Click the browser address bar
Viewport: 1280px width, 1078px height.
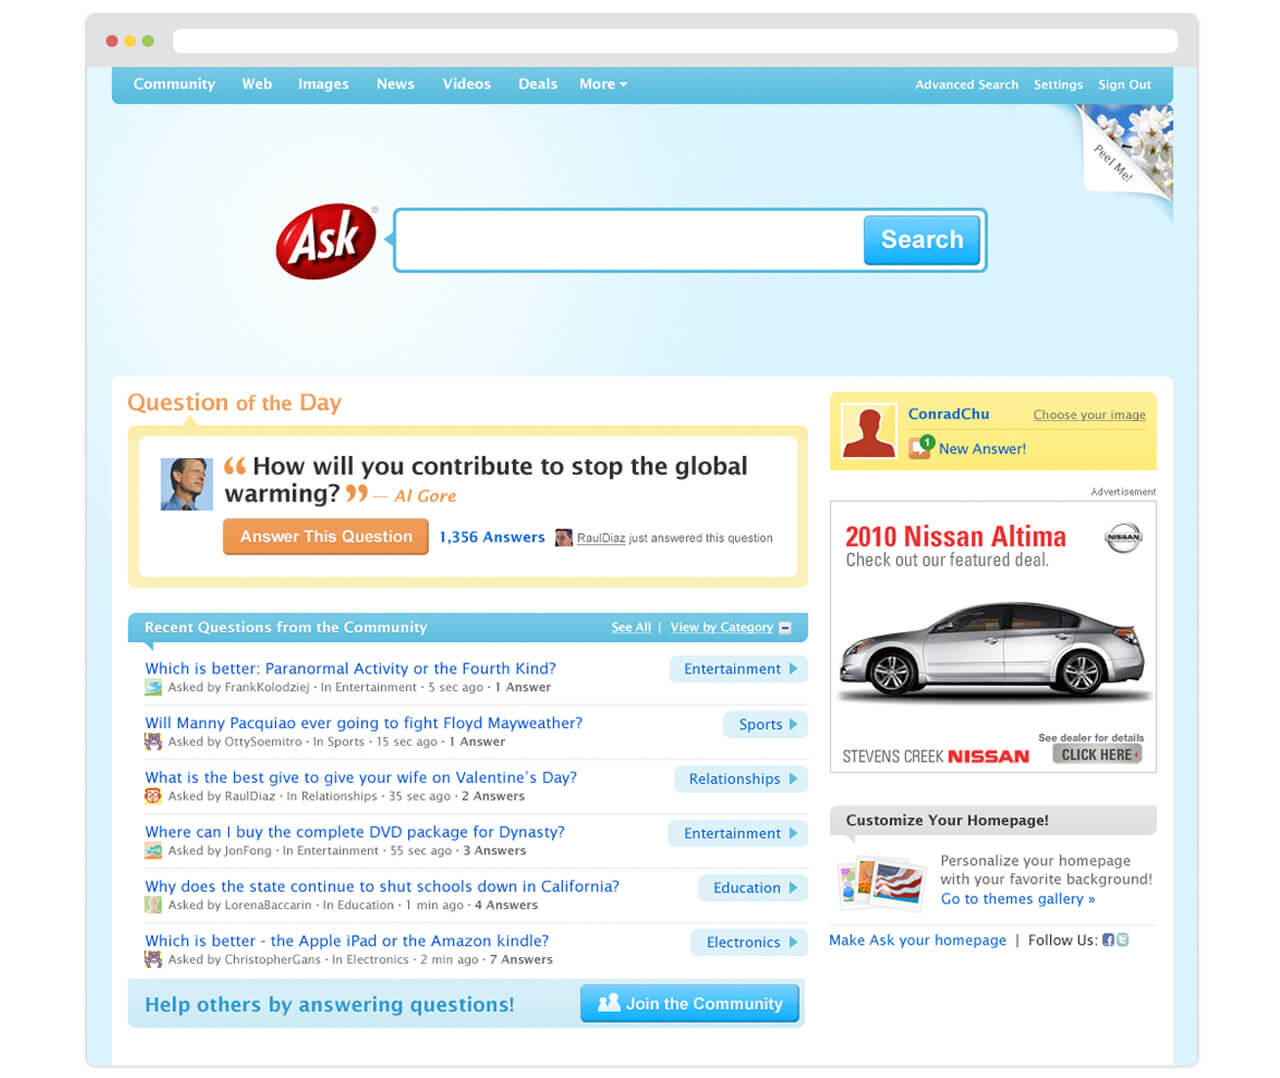click(675, 41)
